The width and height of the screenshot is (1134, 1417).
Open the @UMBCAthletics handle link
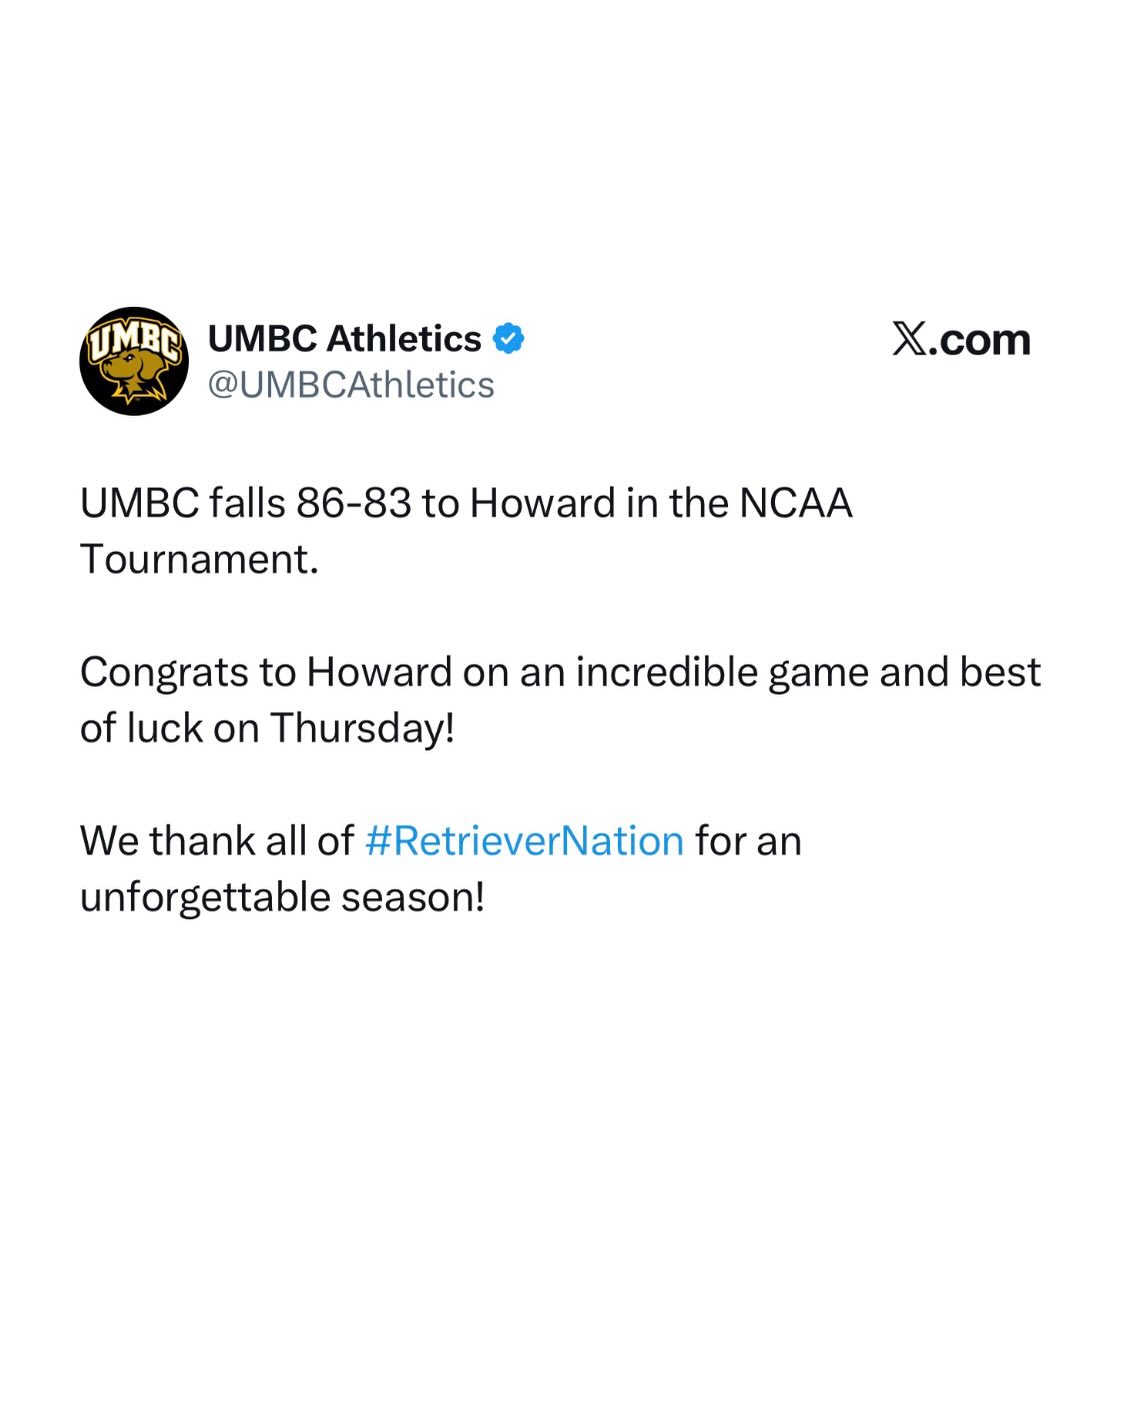pyautogui.click(x=350, y=385)
